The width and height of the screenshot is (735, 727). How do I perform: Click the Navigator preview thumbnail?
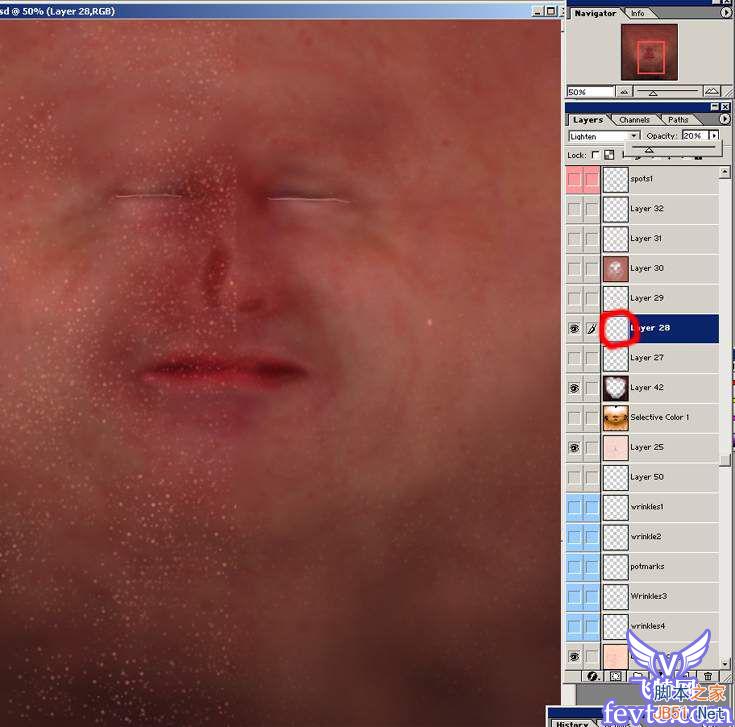pyautogui.click(x=649, y=52)
